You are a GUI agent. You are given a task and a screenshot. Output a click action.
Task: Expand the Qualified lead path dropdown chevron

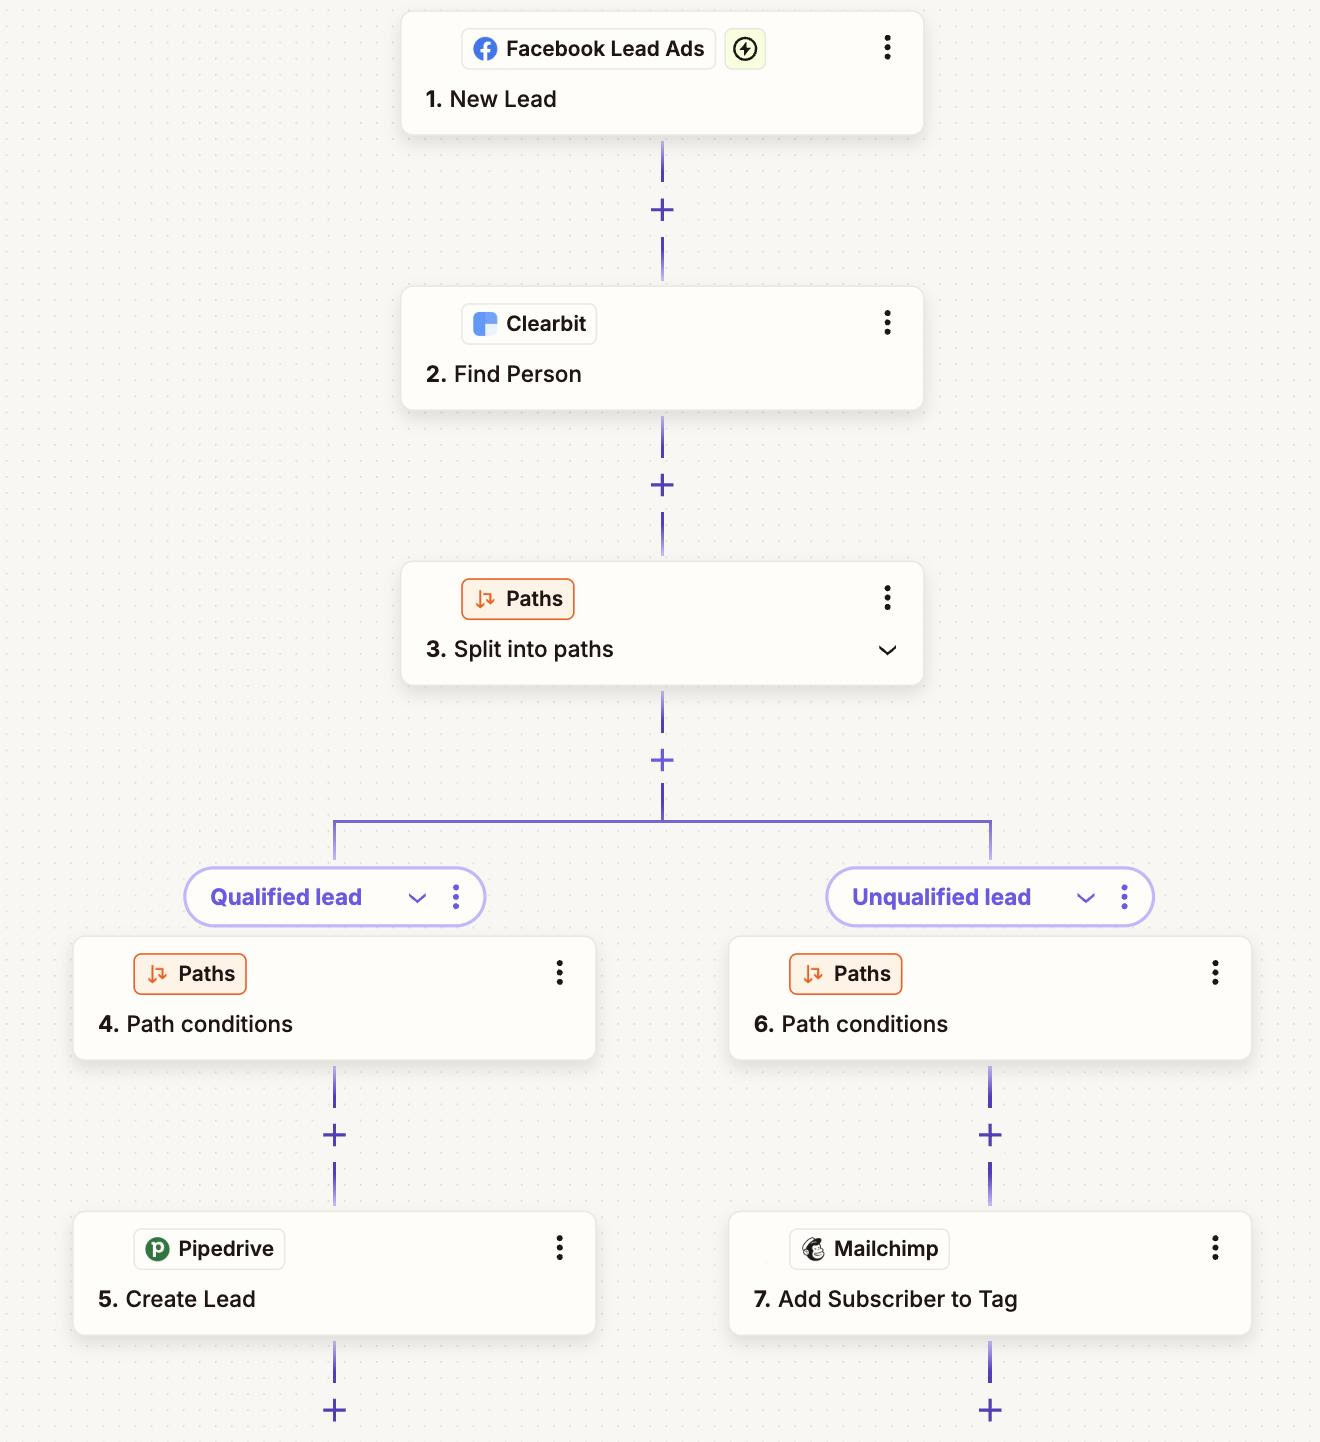point(418,898)
